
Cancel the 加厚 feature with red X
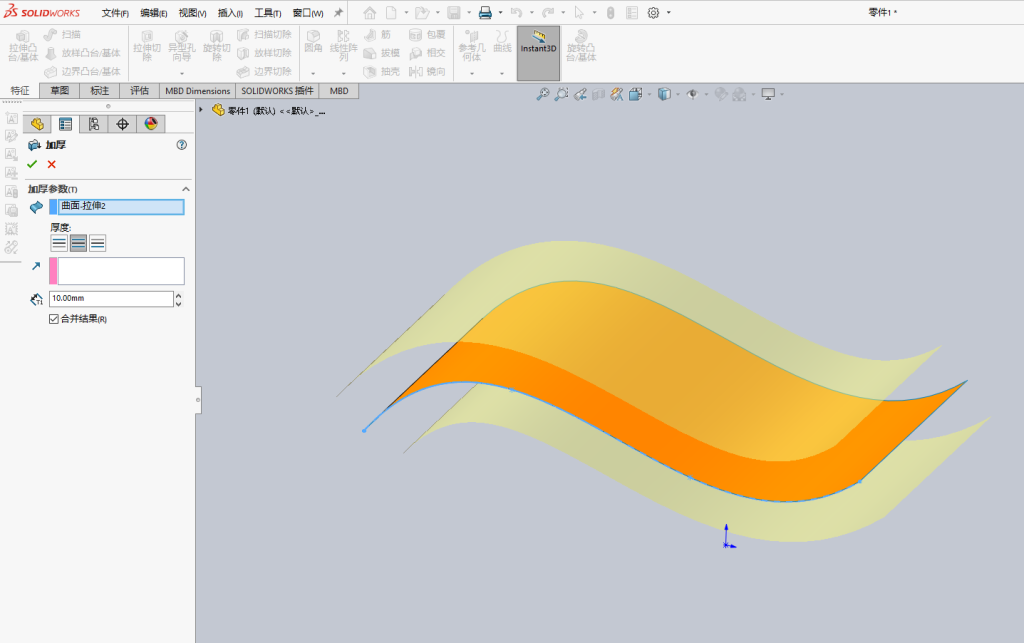[x=52, y=165]
